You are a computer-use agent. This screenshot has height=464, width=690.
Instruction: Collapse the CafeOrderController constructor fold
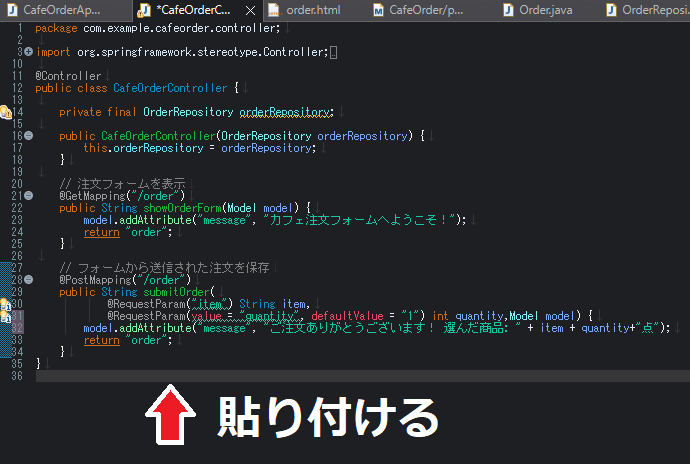[28, 135]
